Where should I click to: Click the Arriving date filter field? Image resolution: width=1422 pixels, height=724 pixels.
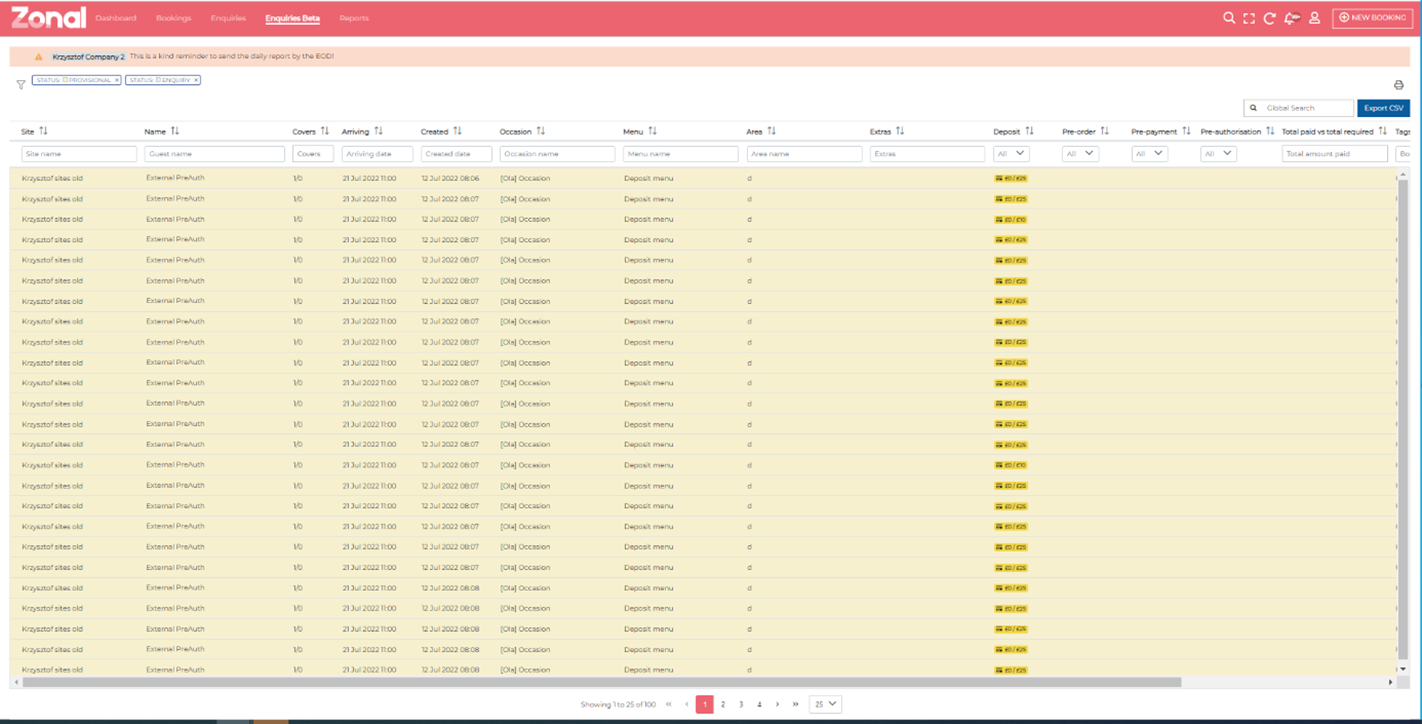click(377, 154)
